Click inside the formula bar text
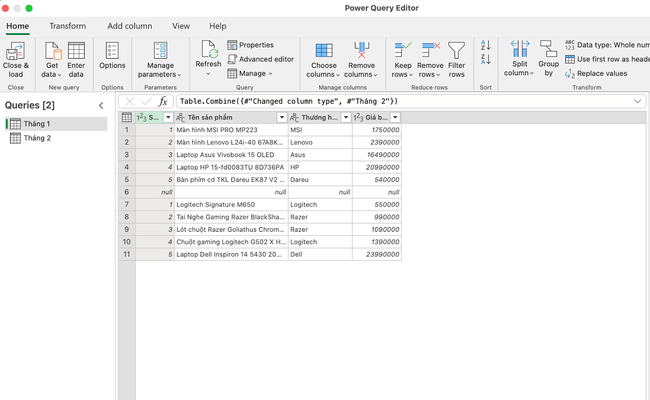Viewport: 650px width, 400px height. 400,101
